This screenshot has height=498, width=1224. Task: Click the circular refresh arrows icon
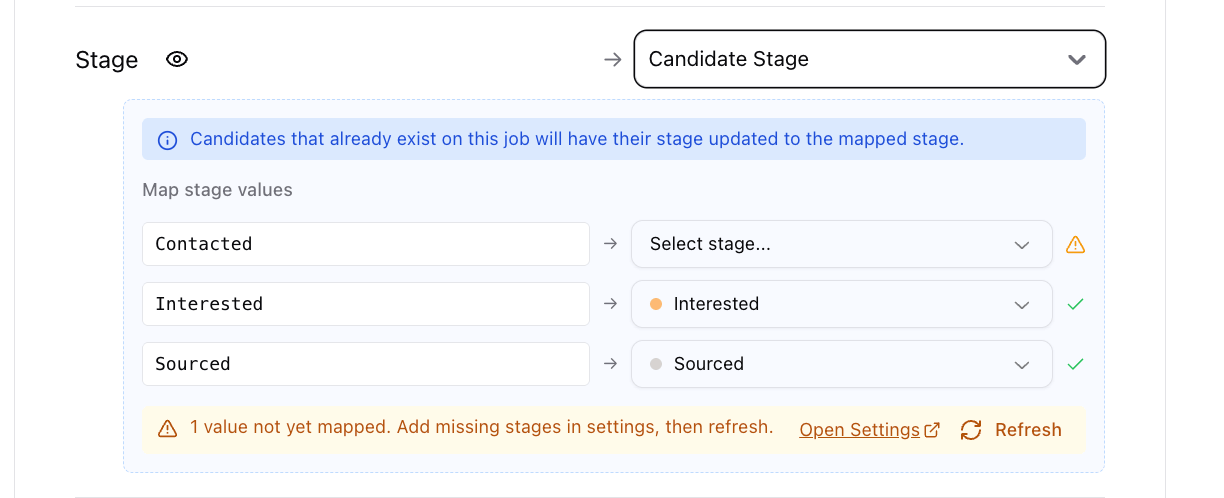tap(970, 430)
